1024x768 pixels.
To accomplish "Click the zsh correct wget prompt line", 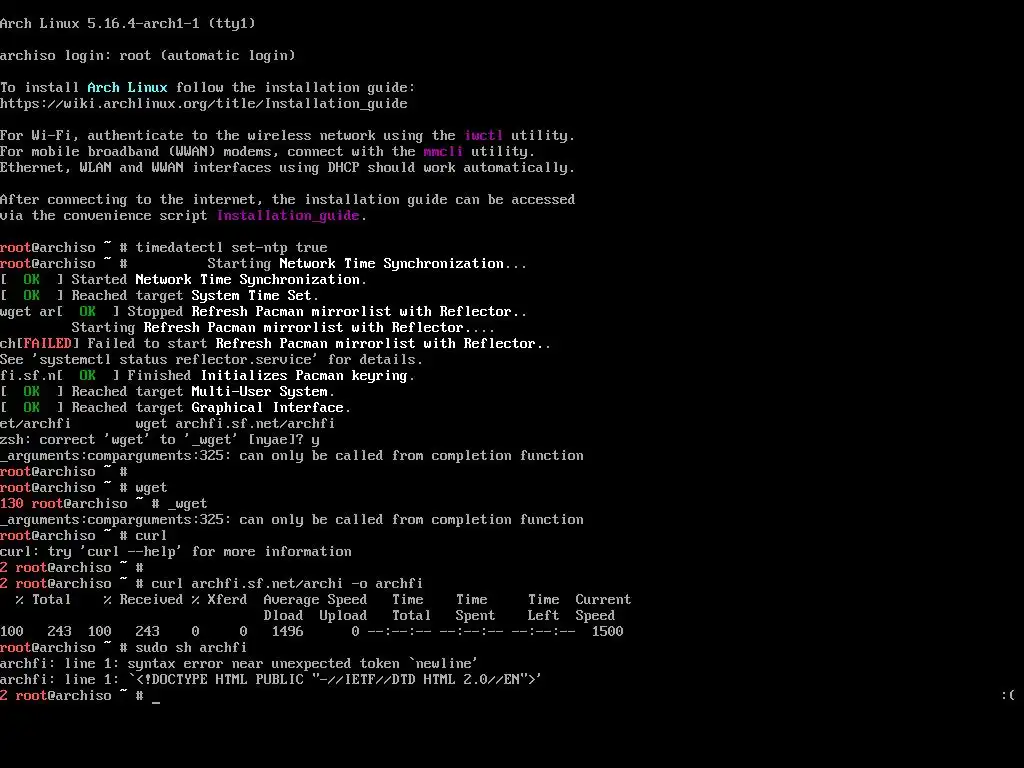I will 160,440.
